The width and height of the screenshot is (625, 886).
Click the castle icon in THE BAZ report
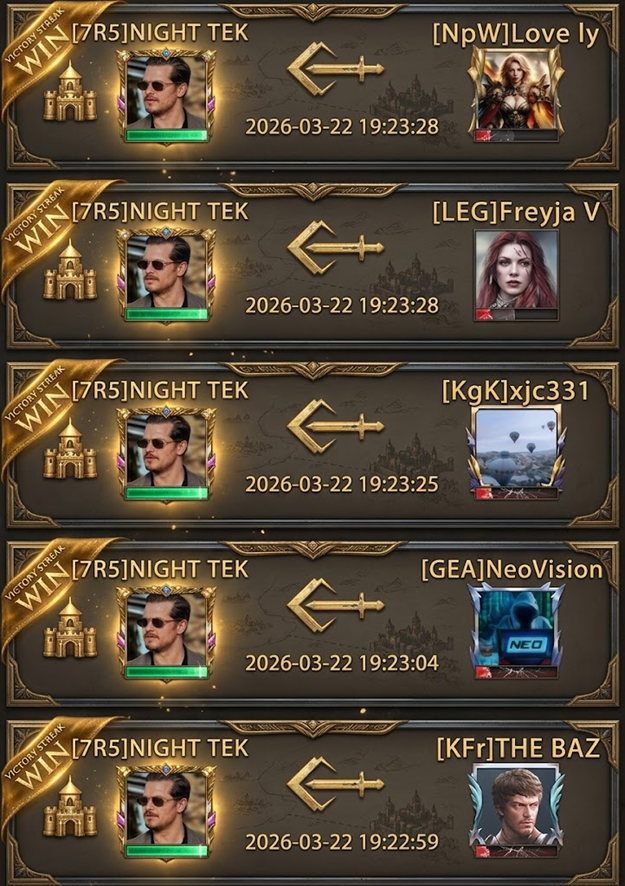coord(70,806)
